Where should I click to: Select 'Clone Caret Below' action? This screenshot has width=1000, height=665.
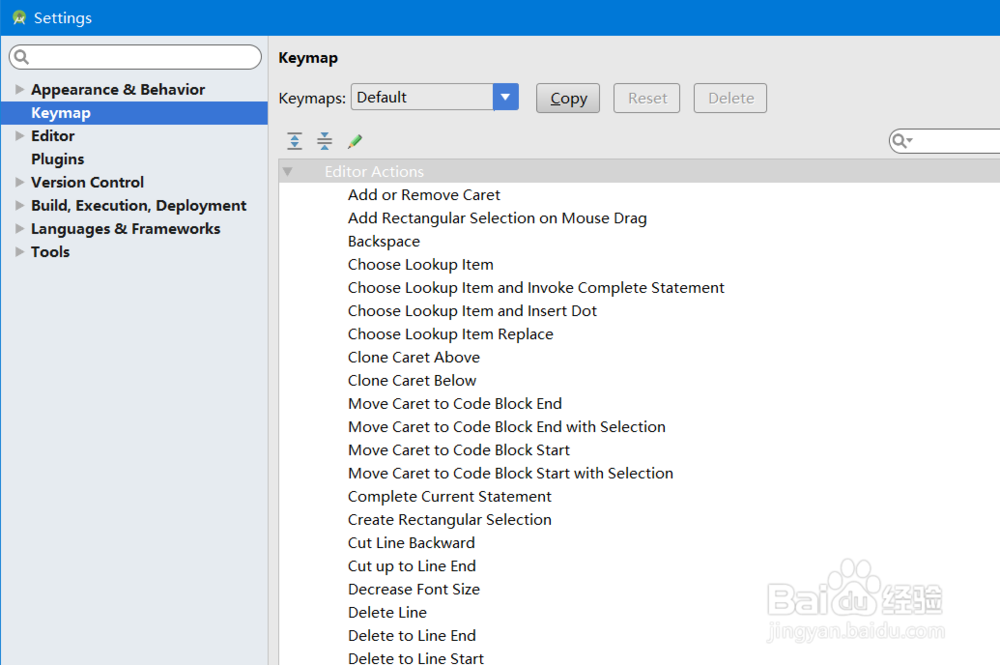click(x=412, y=381)
